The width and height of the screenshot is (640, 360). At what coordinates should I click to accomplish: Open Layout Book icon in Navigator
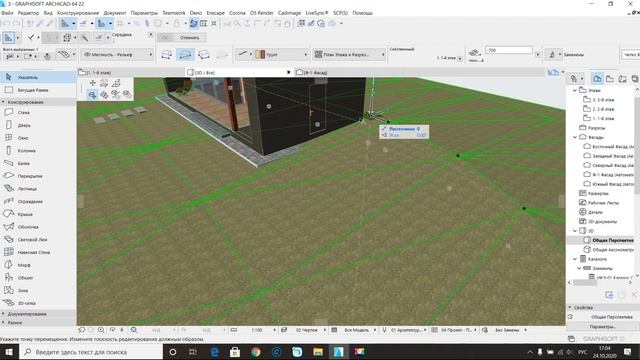click(622, 79)
